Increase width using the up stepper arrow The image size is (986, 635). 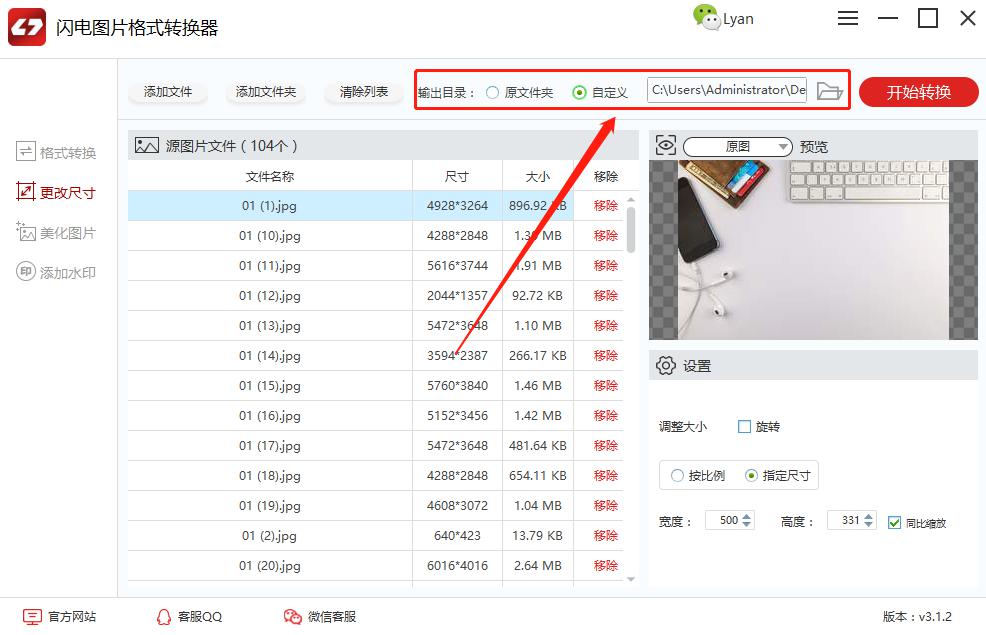click(x=748, y=516)
